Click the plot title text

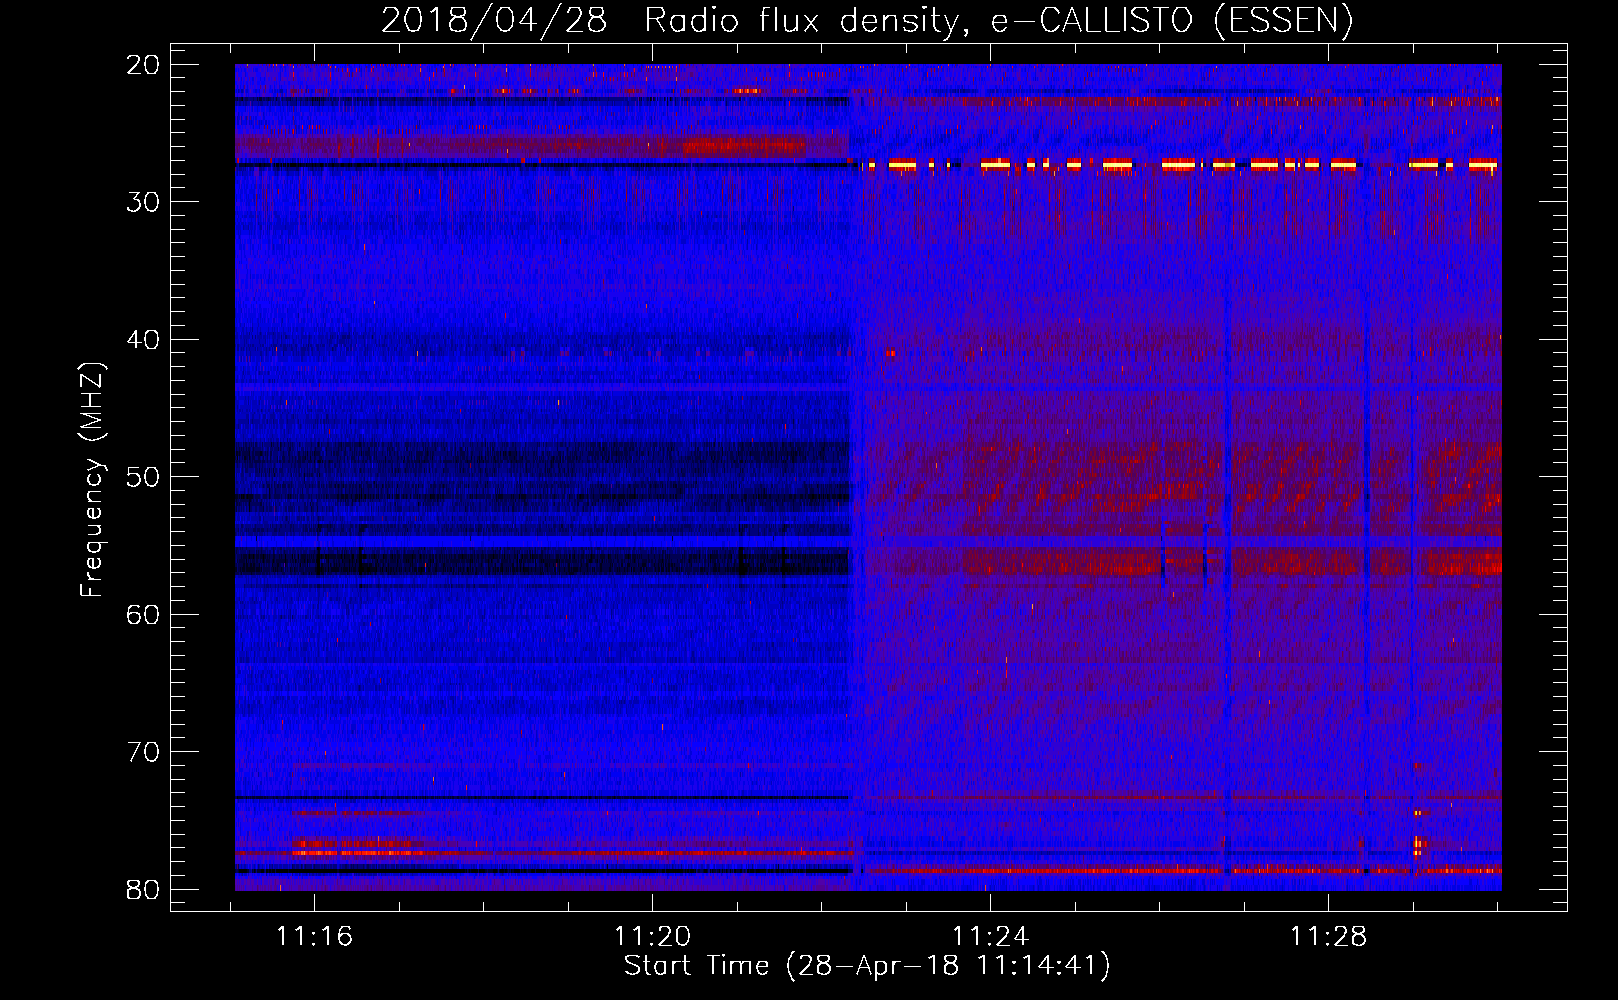(x=867, y=20)
